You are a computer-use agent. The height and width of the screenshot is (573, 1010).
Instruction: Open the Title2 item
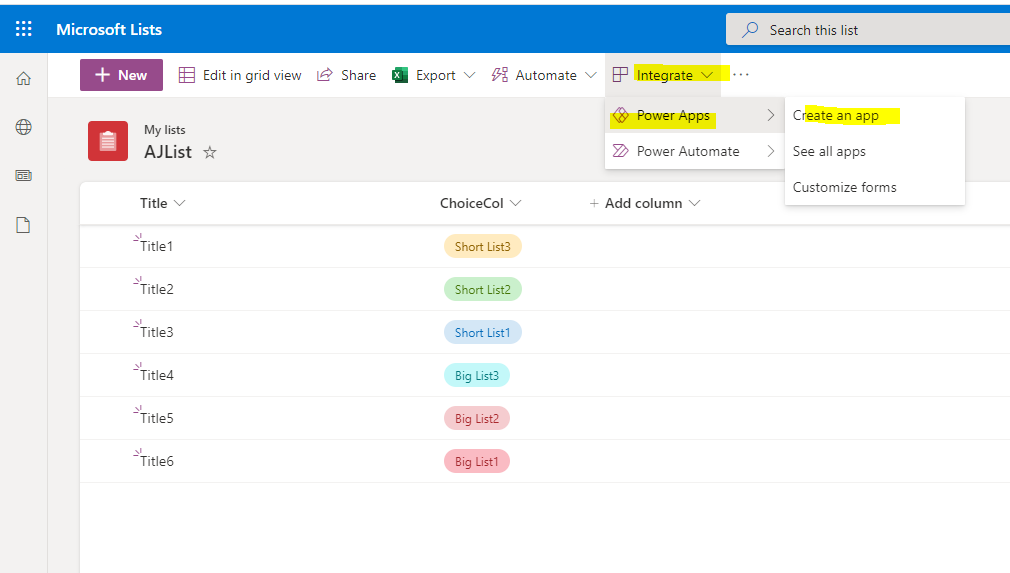point(157,289)
